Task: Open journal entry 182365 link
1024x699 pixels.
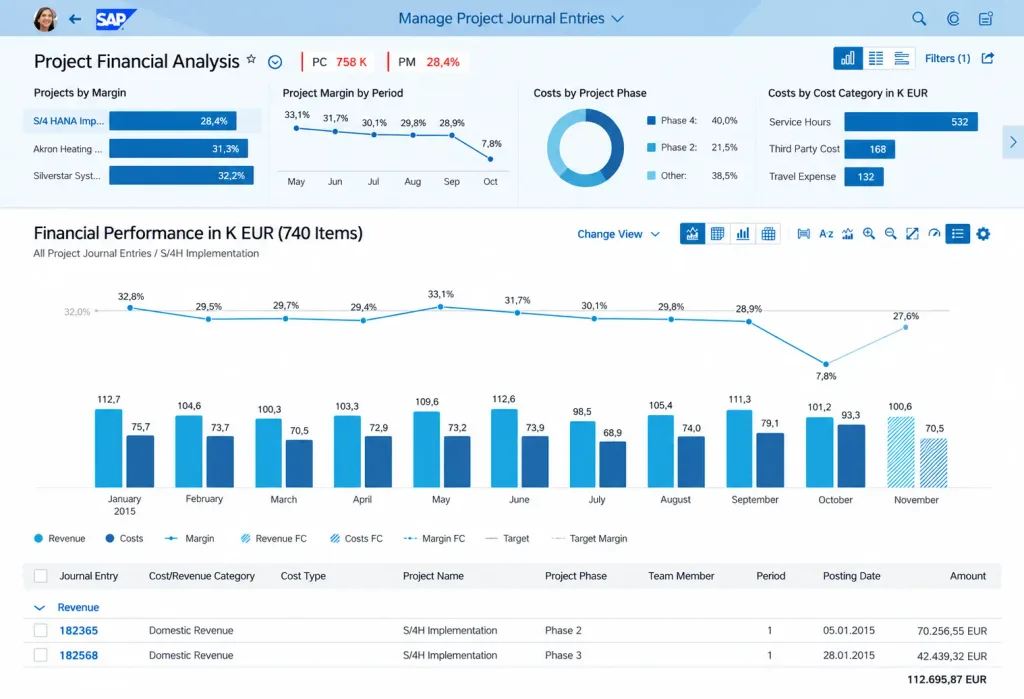Action: tap(78, 630)
